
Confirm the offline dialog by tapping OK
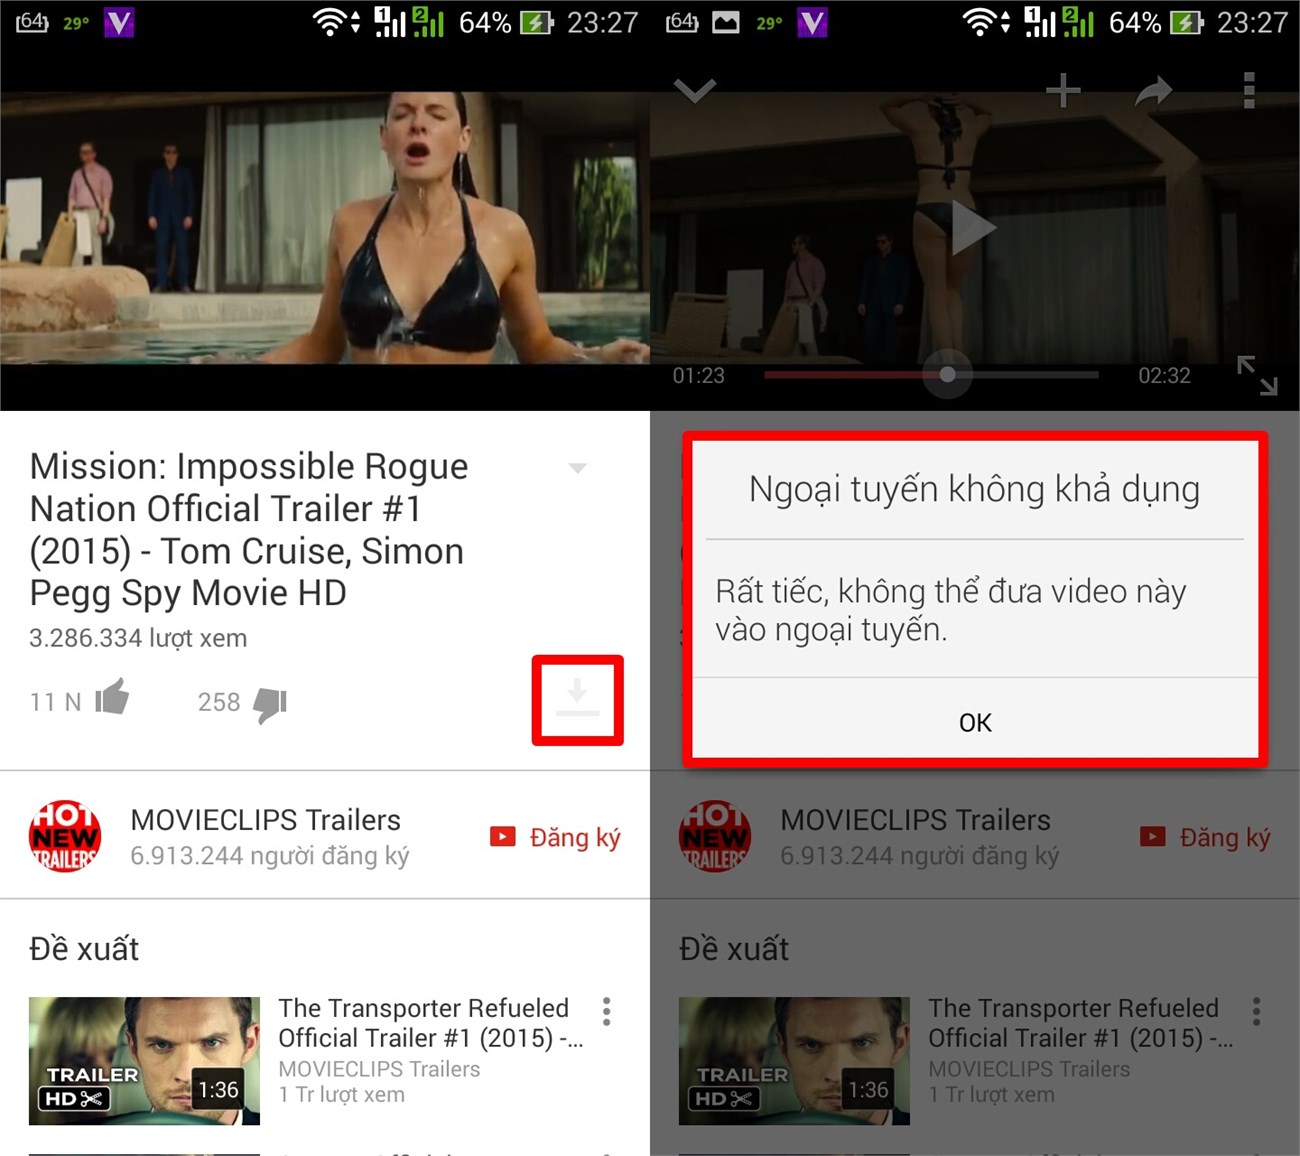(x=975, y=722)
